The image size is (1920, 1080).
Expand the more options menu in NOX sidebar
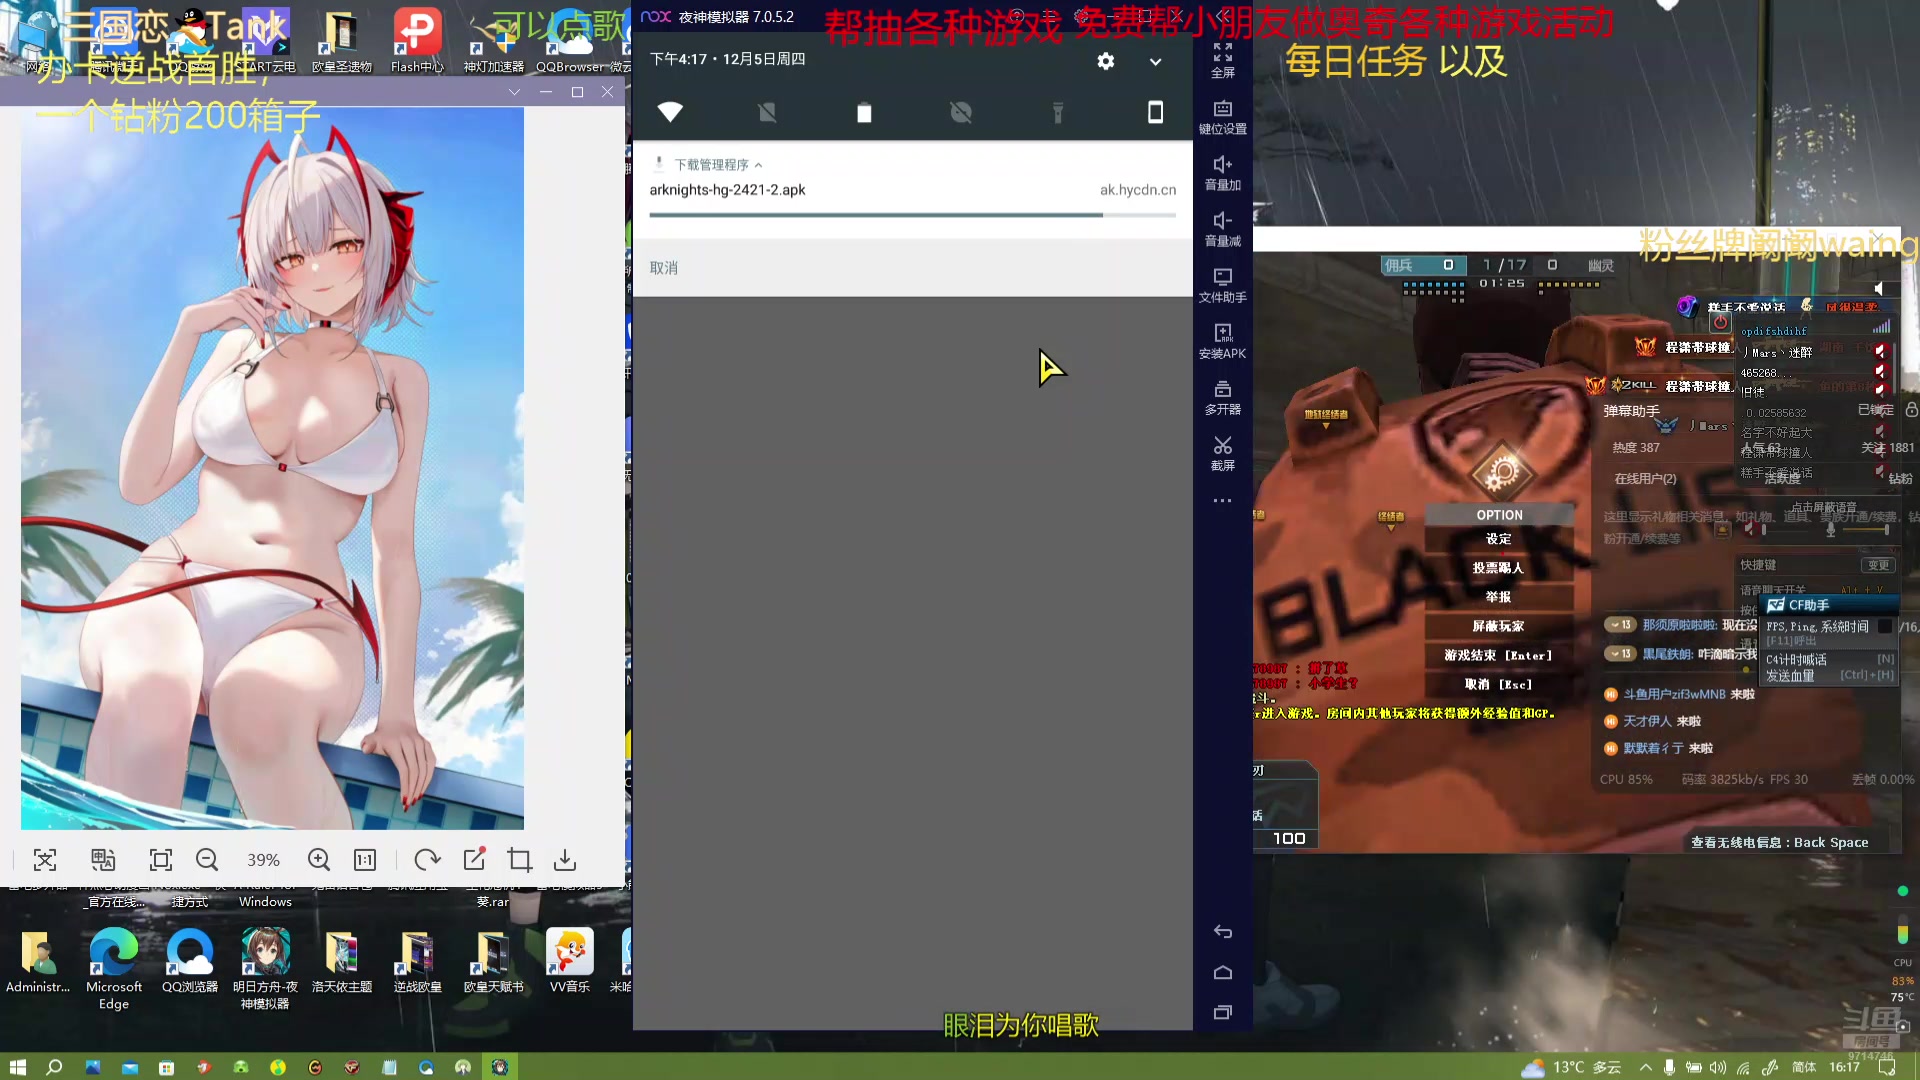[1222, 500]
